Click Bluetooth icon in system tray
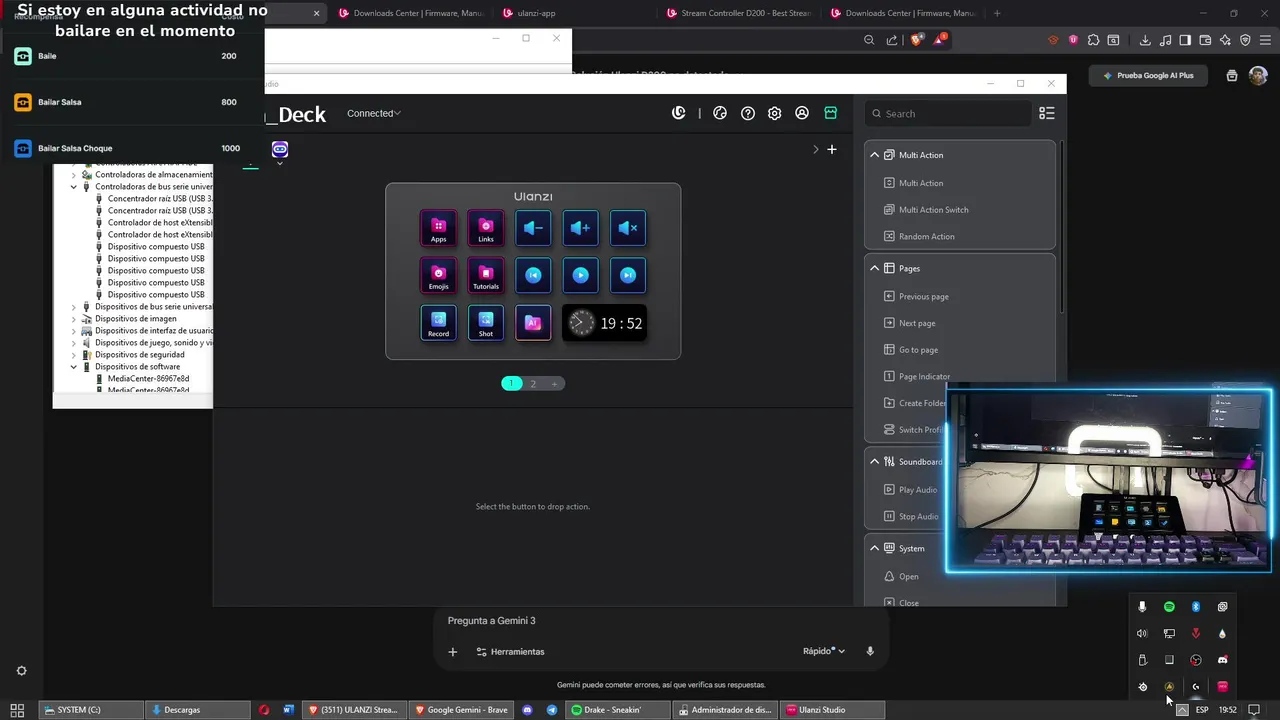The width and height of the screenshot is (1280, 720). coord(1196,607)
